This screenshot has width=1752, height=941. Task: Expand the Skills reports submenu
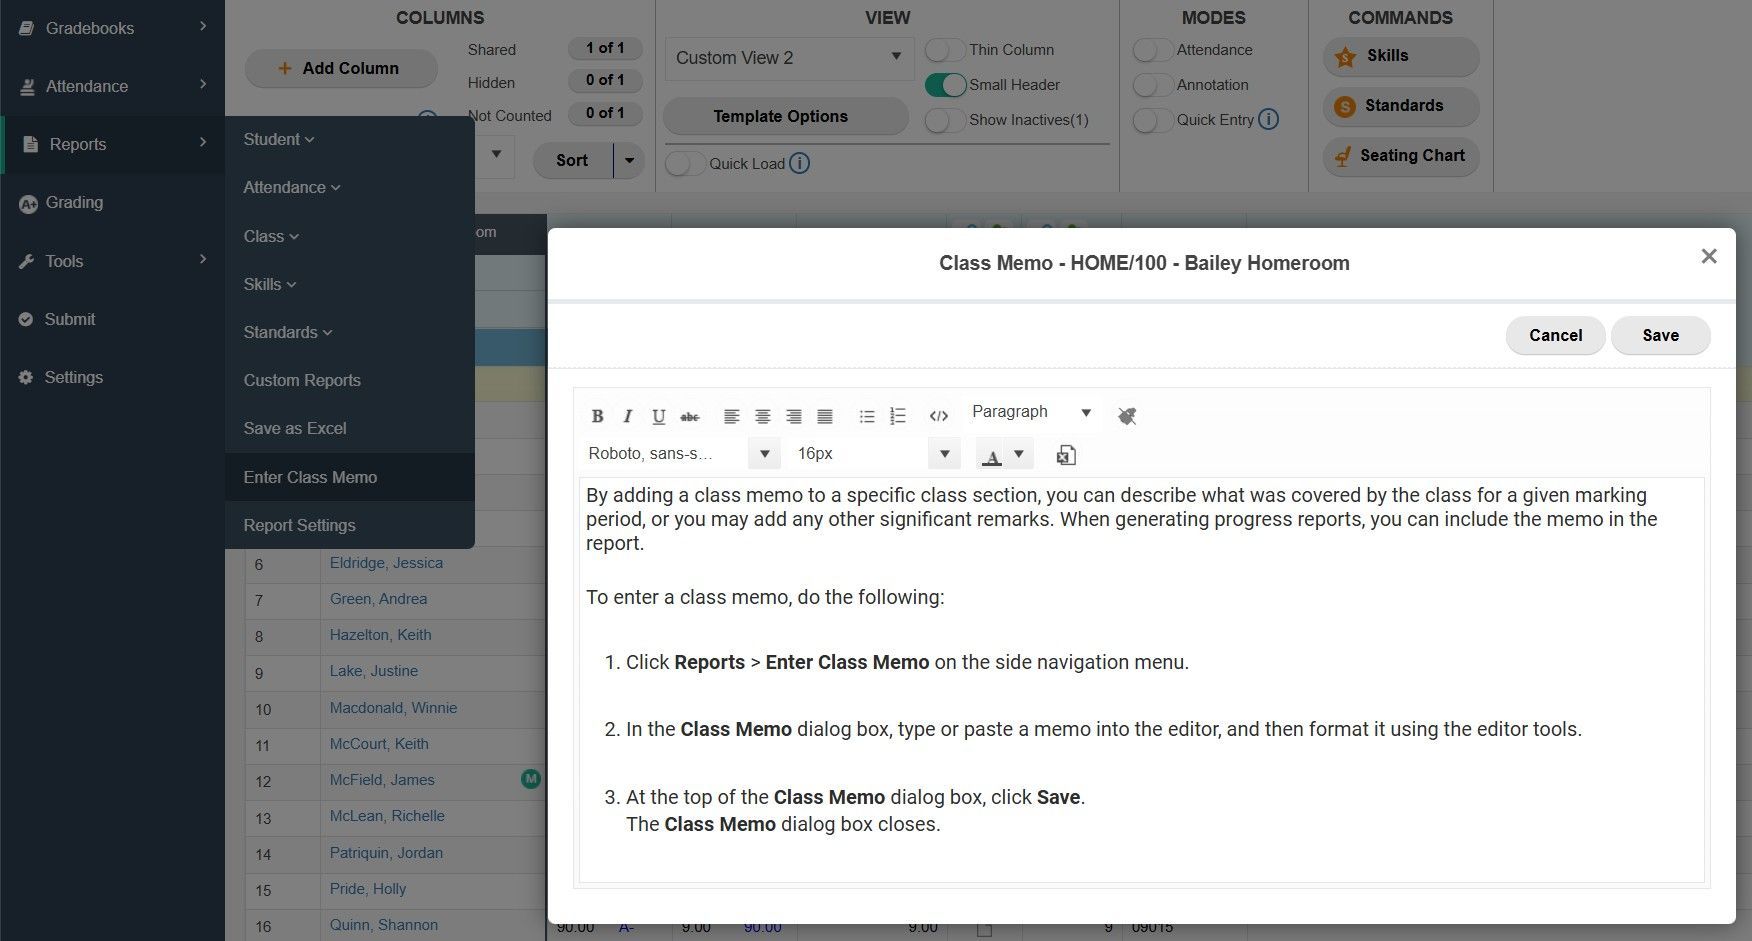tap(270, 284)
